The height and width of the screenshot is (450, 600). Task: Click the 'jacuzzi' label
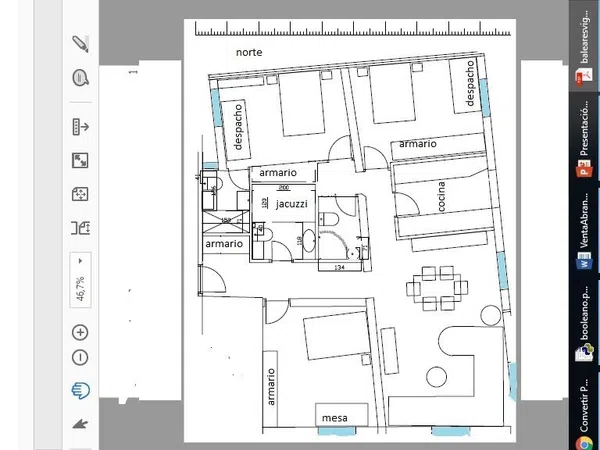[x=292, y=204]
